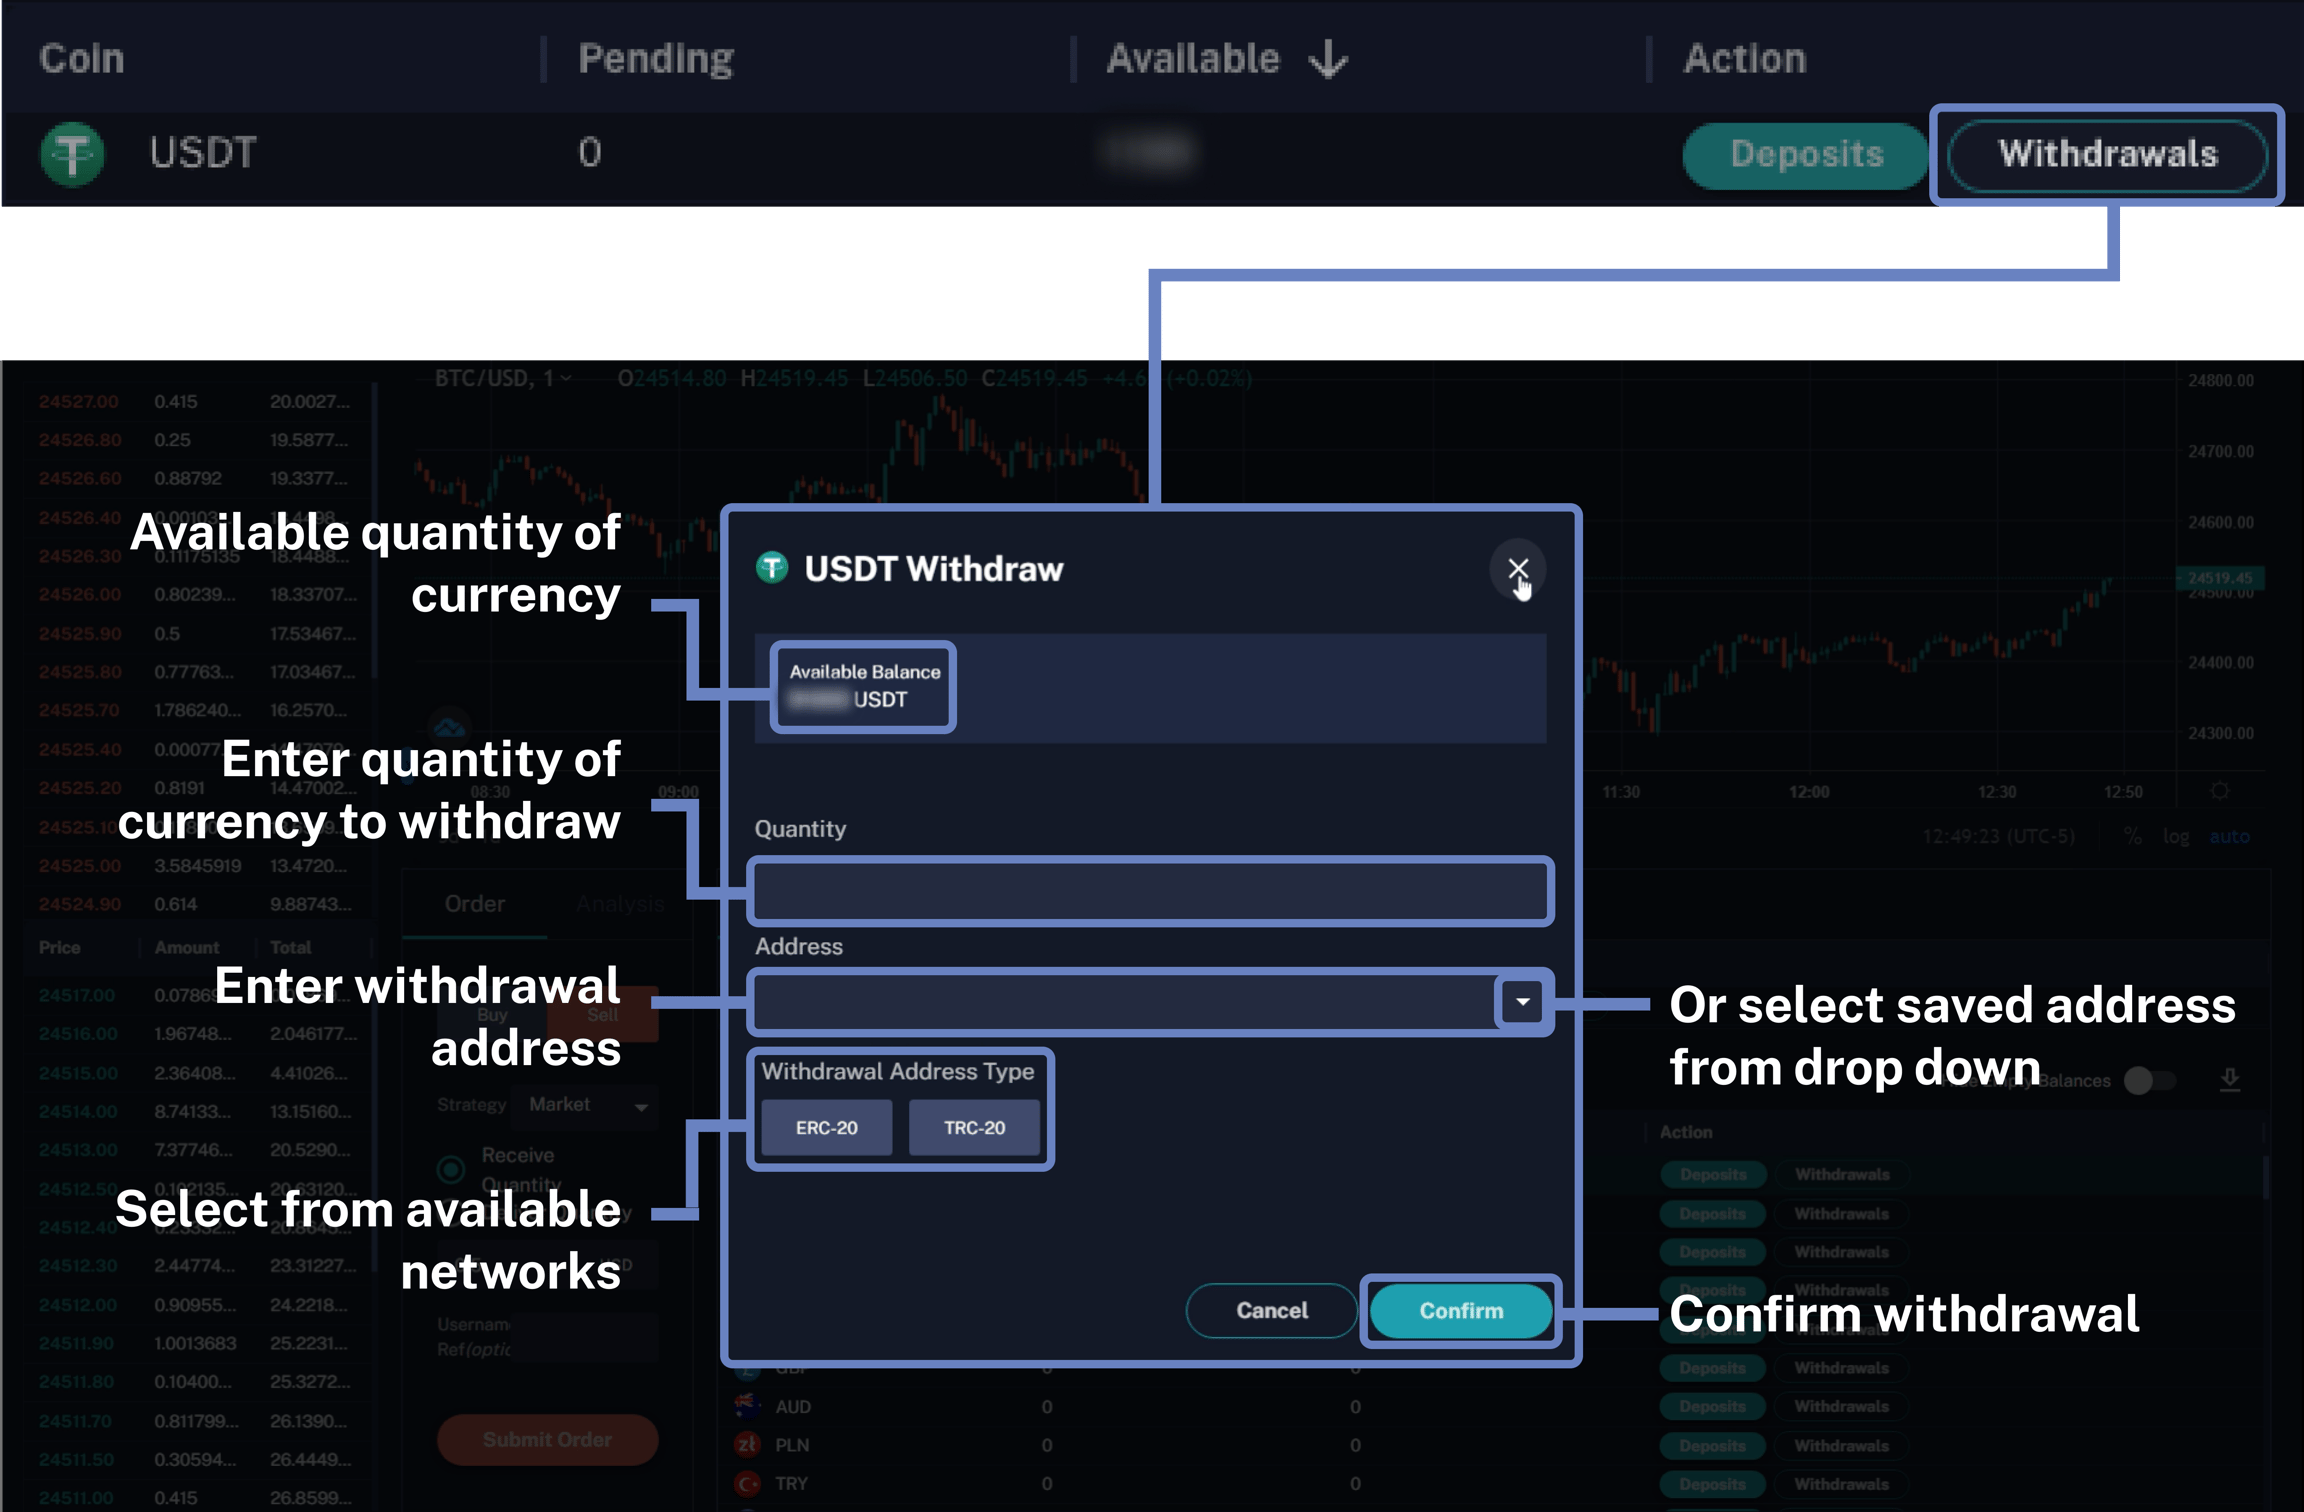Click the Sell side button

click(602, 1014)
